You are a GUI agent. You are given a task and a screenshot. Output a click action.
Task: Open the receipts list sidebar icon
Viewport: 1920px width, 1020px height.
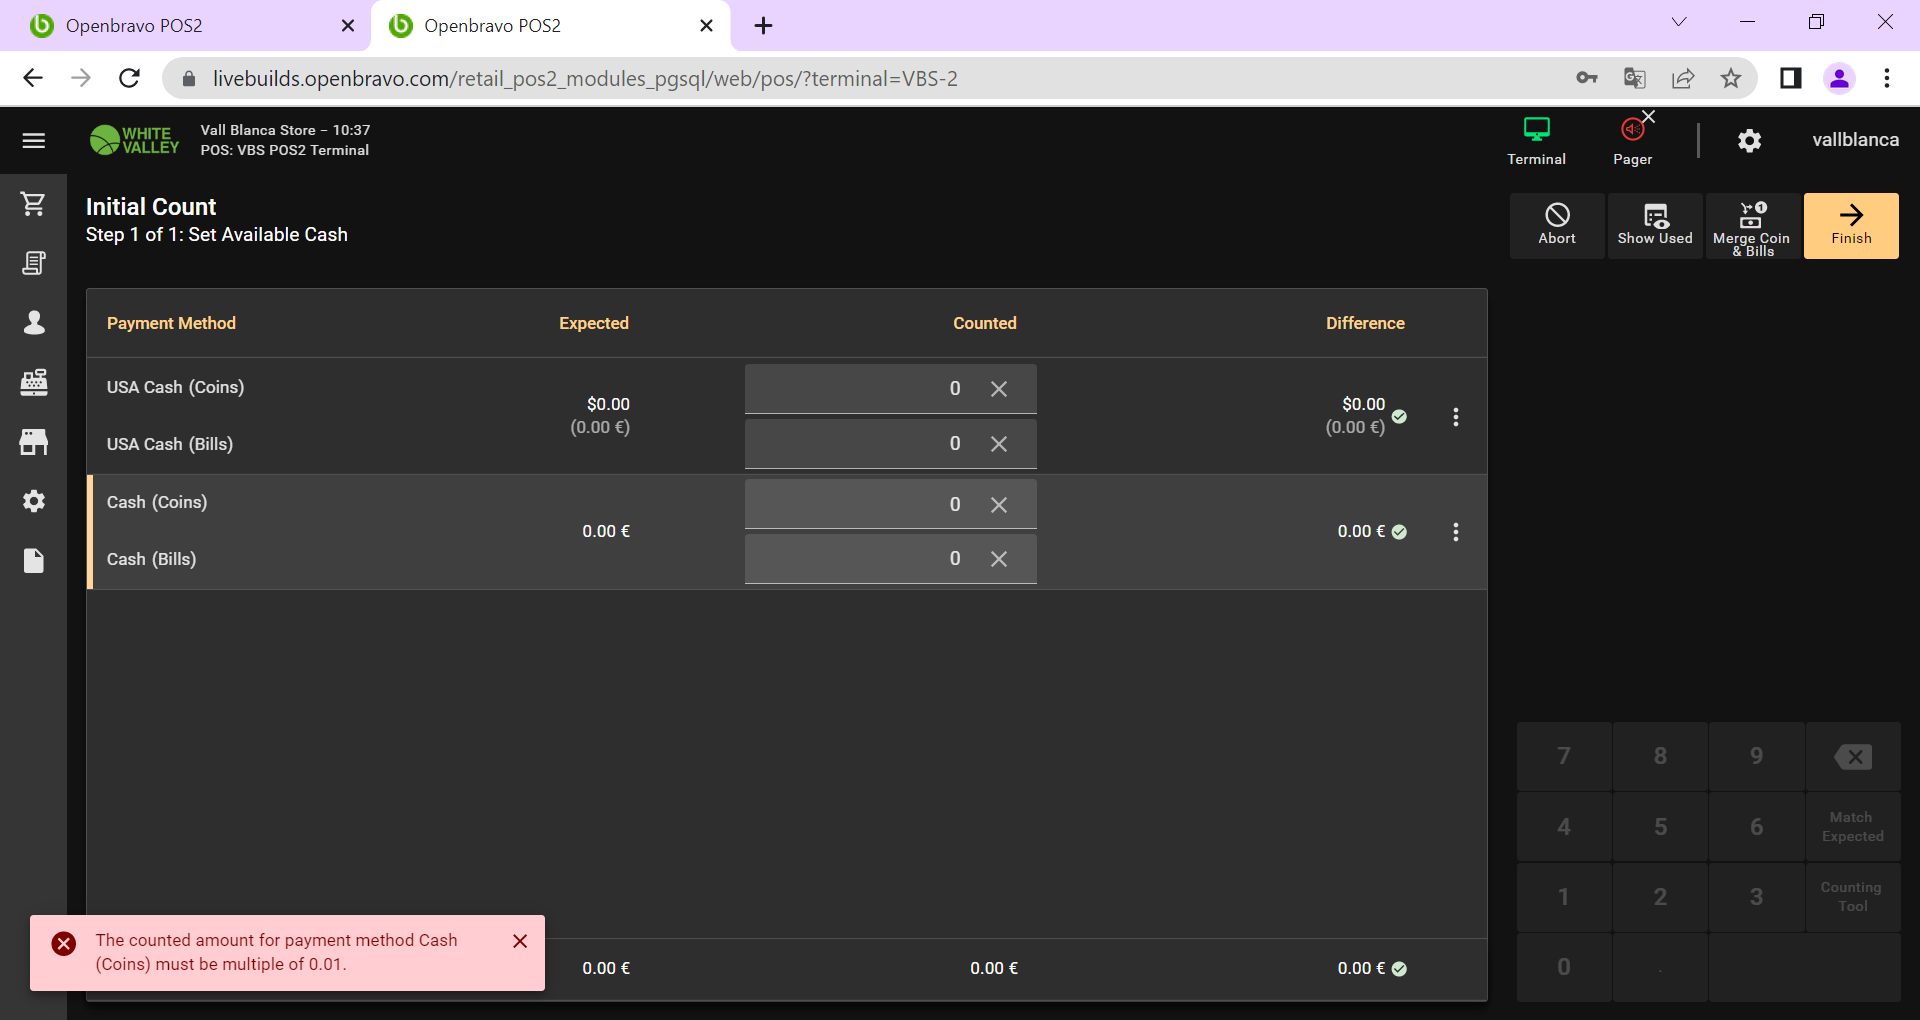click(x=34, y=263)
